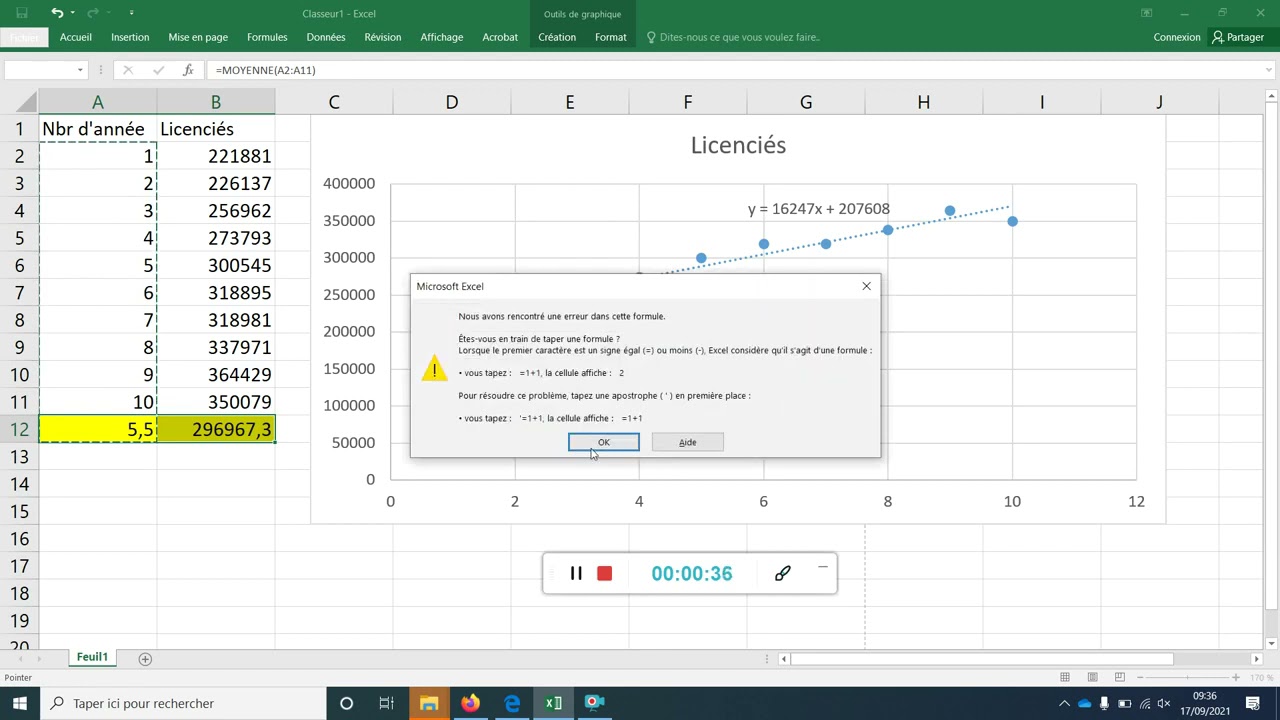Expand the formula bar chevron
Screen dimensions: 1280x720
(1270, 70)
